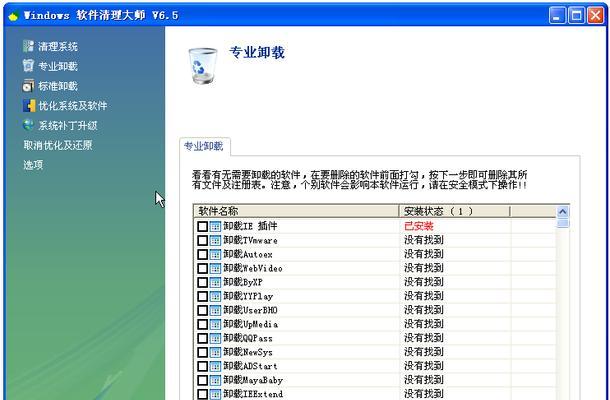Click the icon beside 卸载UserBHO
Image resolution: width=610 pixels, height=400 pixels.
point(215,311)
